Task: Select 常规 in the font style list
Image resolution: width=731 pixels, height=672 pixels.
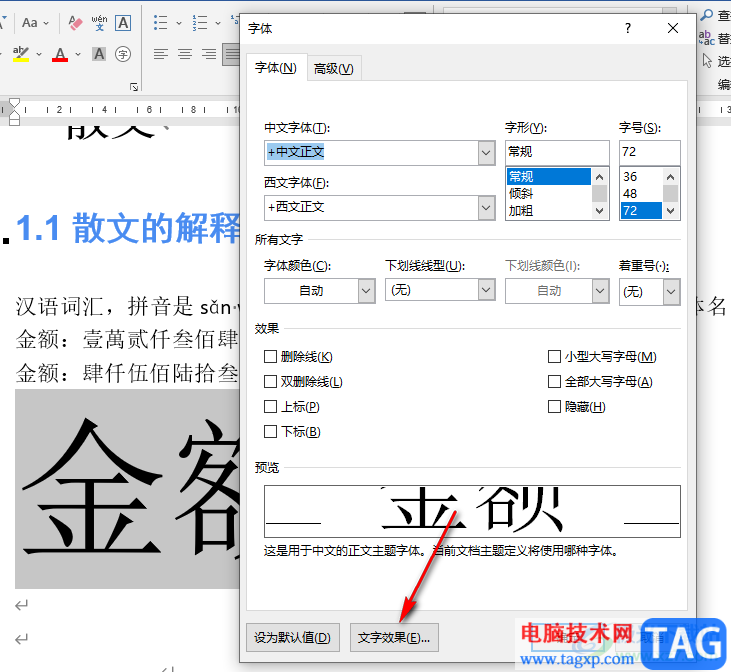Action: pos(549,177)
